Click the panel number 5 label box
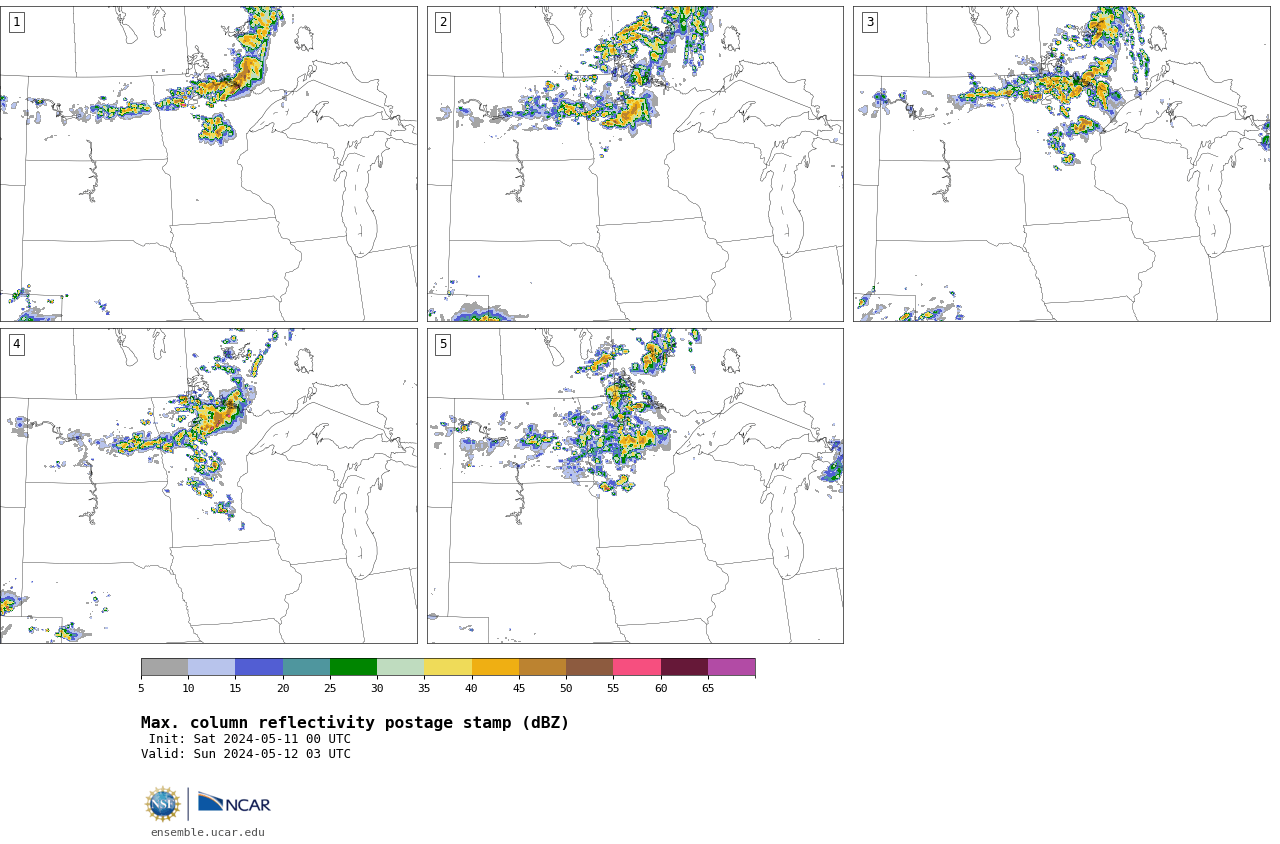Viewport: 1280px width, 844px height. point(443,344)
